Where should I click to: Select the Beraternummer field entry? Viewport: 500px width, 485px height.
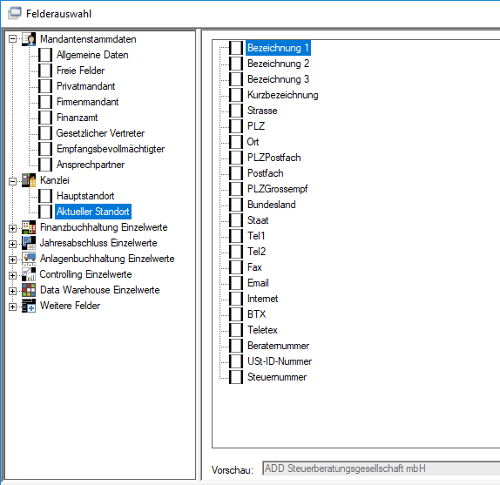(278, 346)
